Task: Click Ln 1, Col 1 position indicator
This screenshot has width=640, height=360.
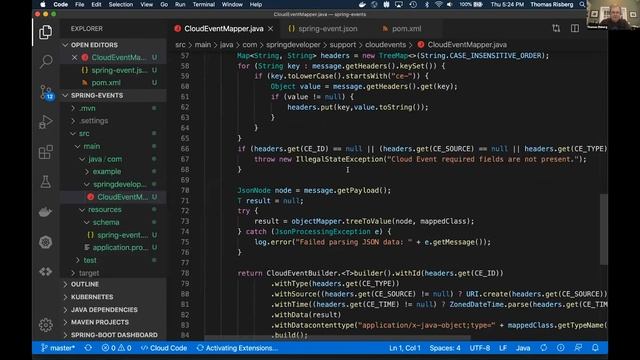Action: (404, 348)
